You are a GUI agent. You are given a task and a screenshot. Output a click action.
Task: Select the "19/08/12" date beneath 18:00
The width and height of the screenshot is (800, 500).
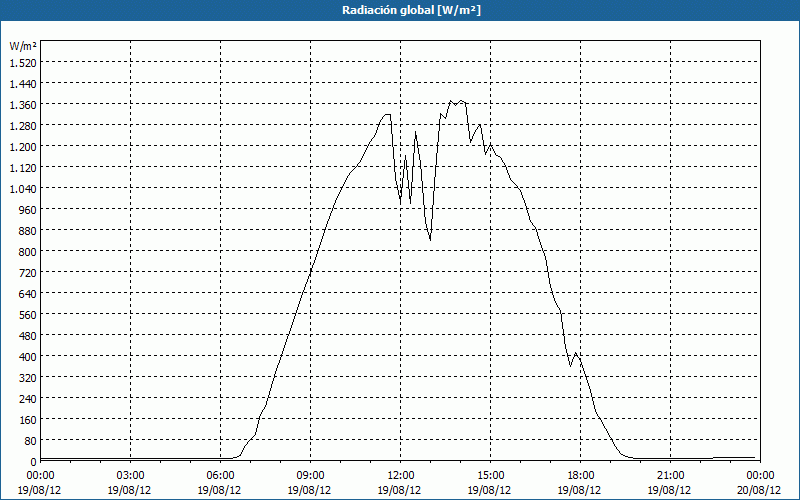click(x=580, y=490)
